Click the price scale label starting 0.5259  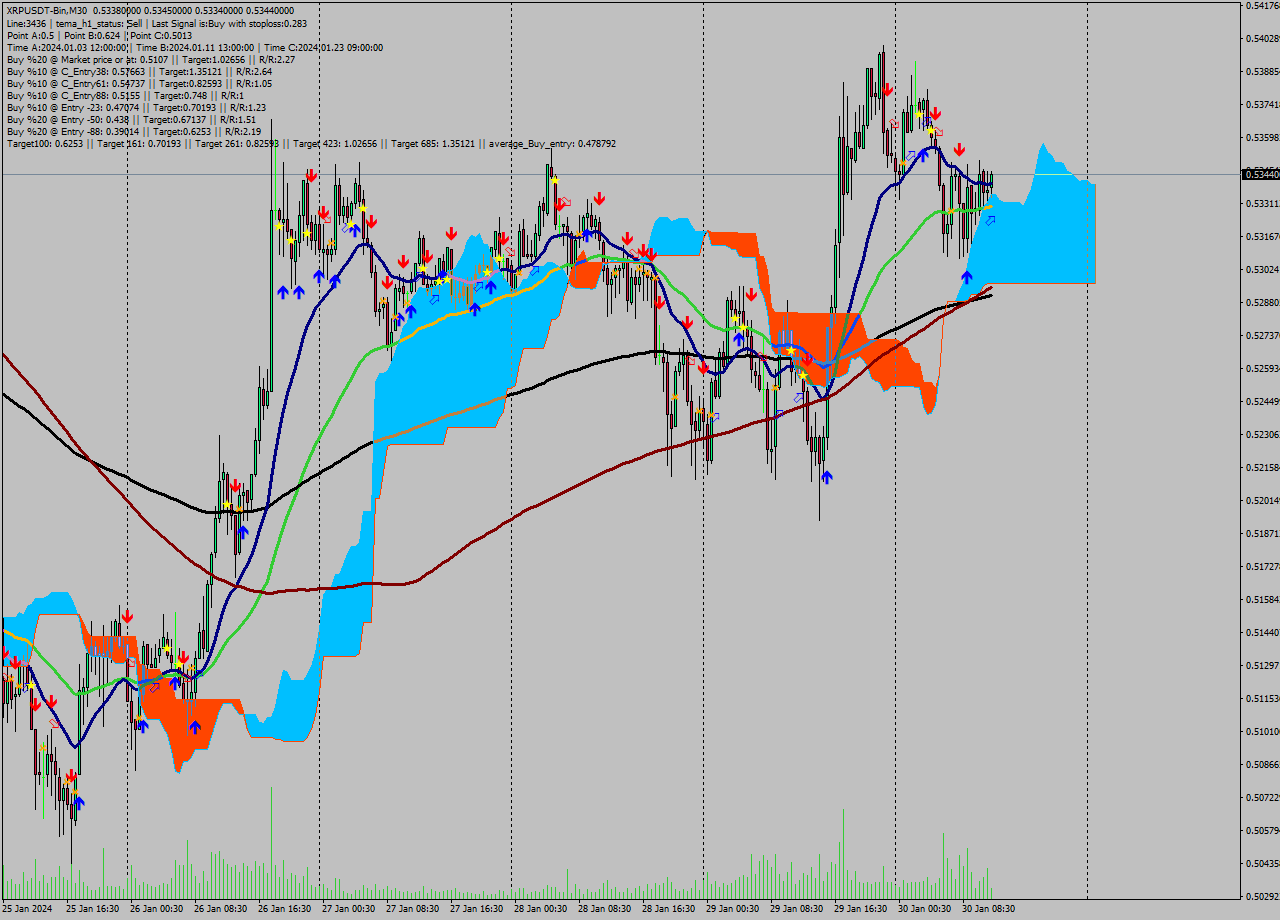[x=1262, y=369]
